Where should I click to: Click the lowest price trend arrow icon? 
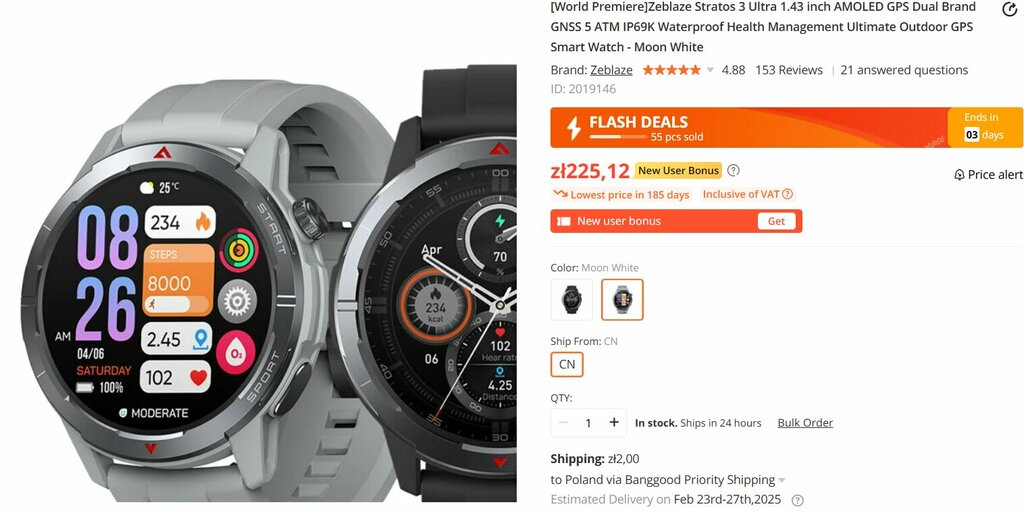(x=560, y=194)
